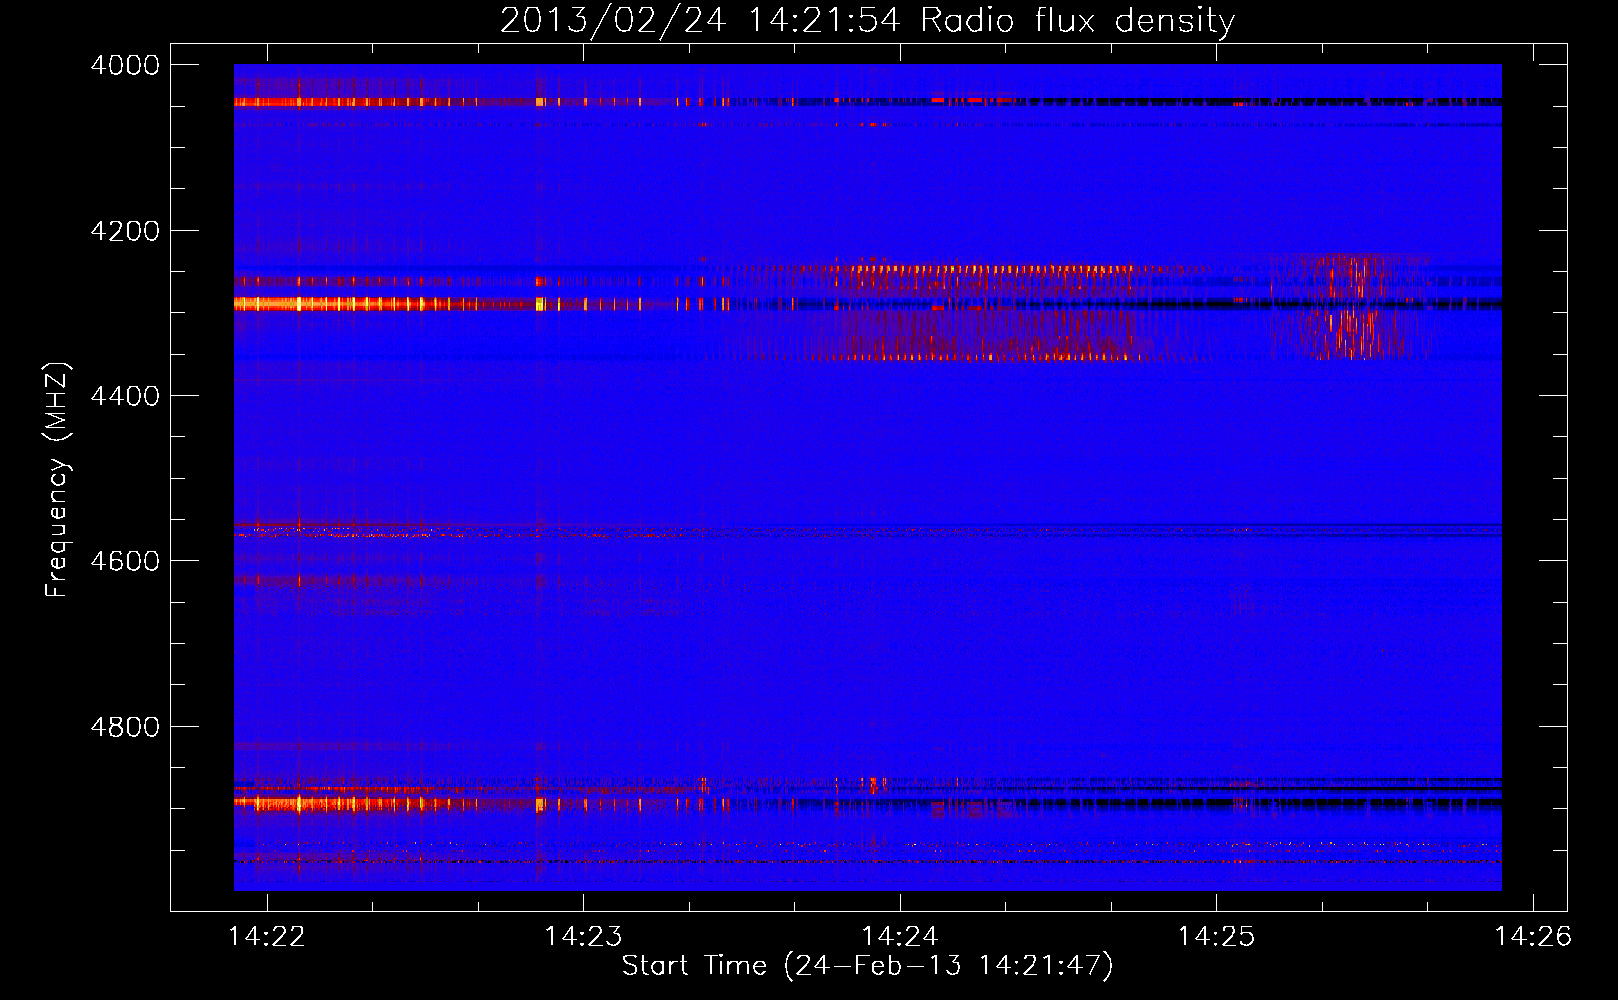Click the 4600 frequency tick label
Viewport: 1618px width, 1000px height.
pos(125,561)
